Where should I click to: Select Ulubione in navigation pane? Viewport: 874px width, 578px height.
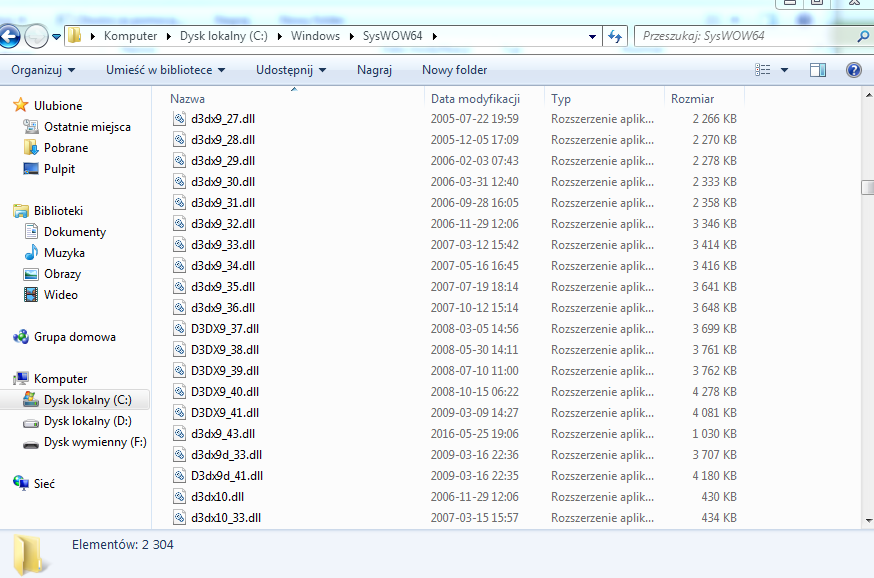pos(58,105)
